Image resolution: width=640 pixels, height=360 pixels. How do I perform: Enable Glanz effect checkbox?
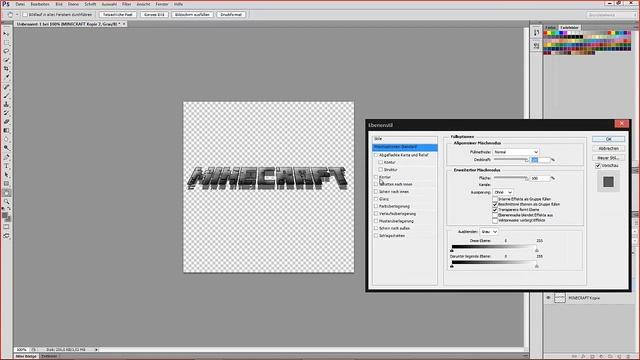pyautogui.click(x=376, y=199)
